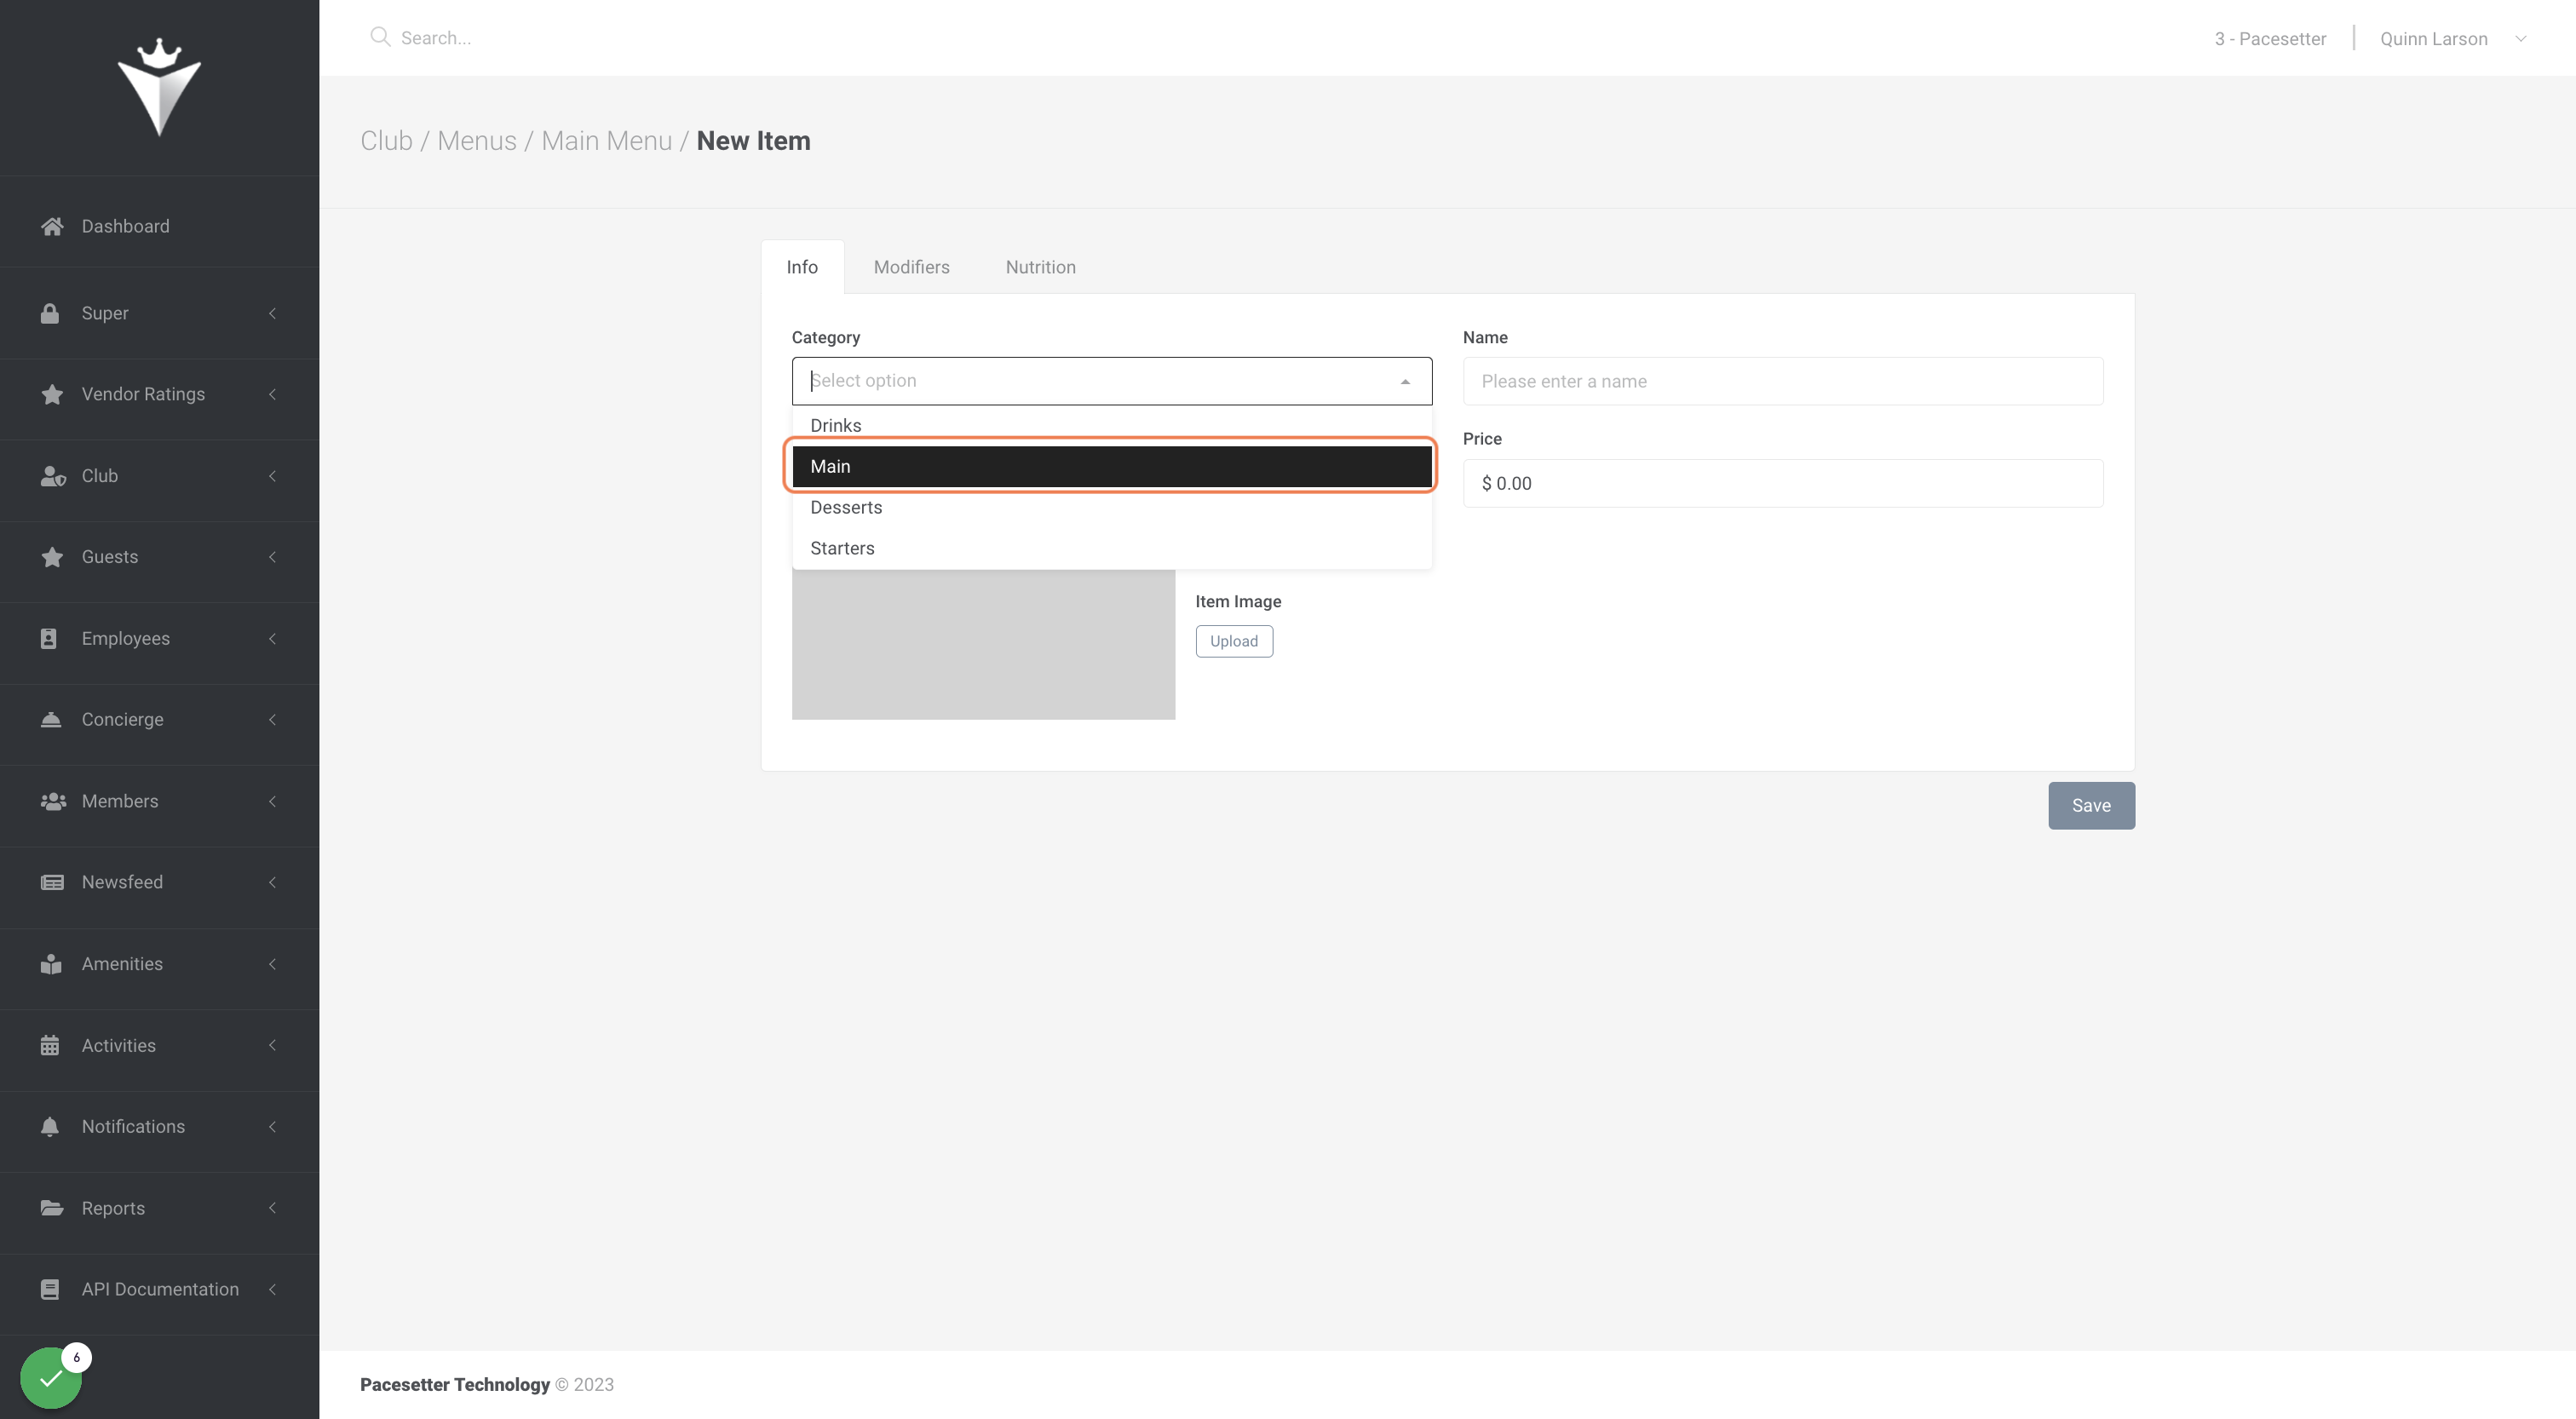Open the green checkmark badge widget
The image size is (2576, 1419).
51,1378
